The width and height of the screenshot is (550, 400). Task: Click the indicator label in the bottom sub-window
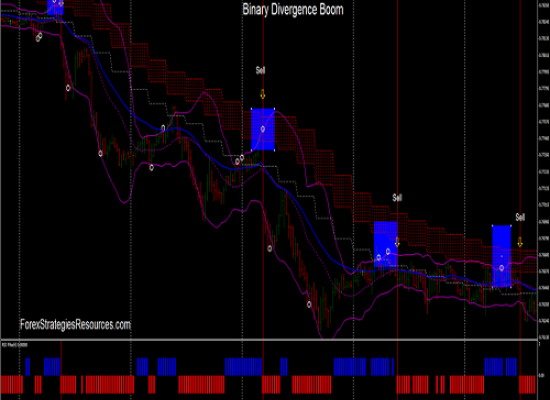(15, 345)
